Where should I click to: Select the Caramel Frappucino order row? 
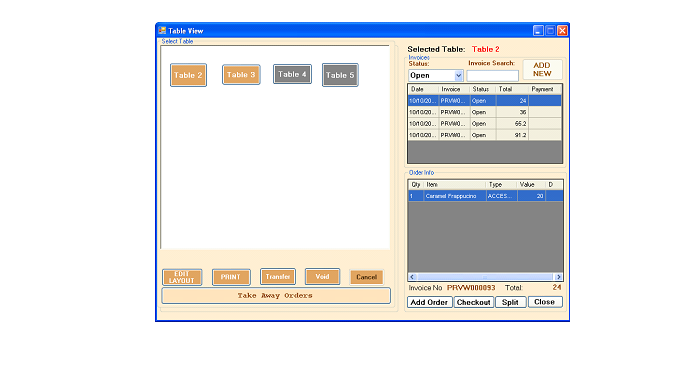tap(486, 196)
